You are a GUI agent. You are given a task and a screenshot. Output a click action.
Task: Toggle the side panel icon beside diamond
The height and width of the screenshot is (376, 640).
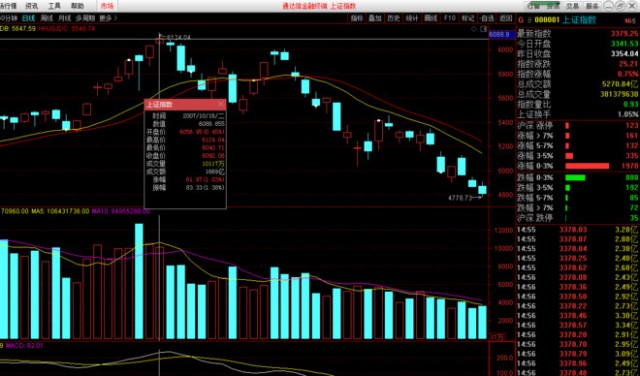[x=484, y=29]
